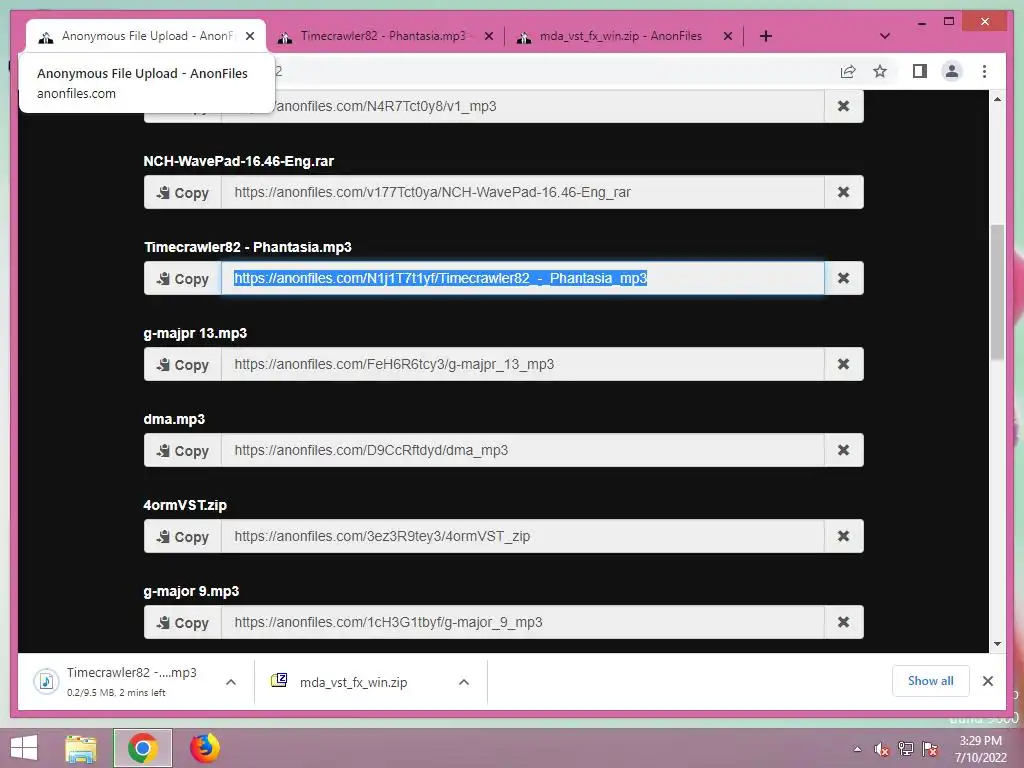This screenshot has height=768, width=1024.
Task: Remove the v1_mp3 entry with its X
Action: coord(844,106)
